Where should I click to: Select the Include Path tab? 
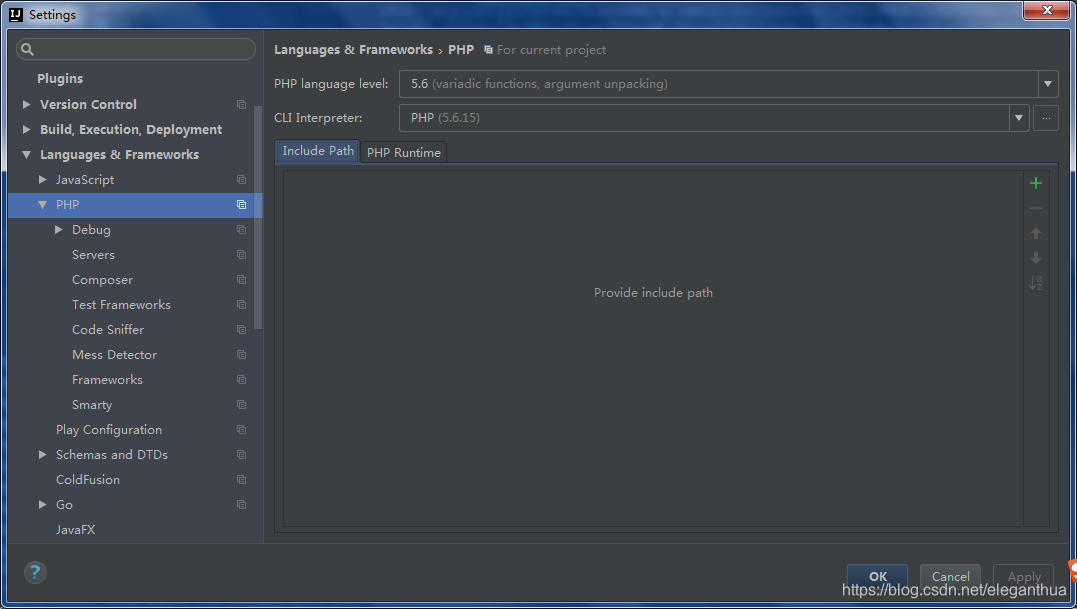click(317, 151)
